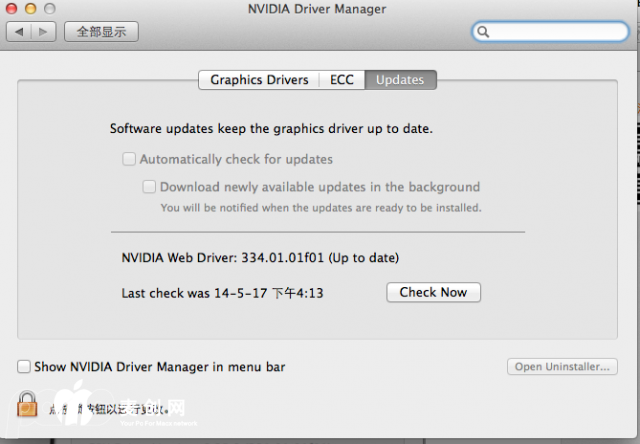This screenshot has height=444, width=640.
Task: Switch to the Graphics Drivers tab
Action: click(259, 80)
